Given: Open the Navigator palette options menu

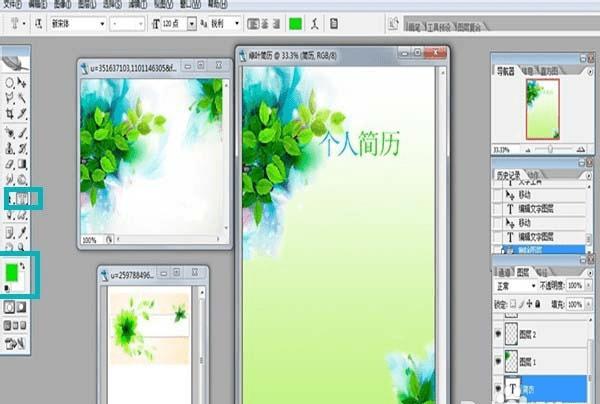Looking at the screenshot, I should coord(590,72).
